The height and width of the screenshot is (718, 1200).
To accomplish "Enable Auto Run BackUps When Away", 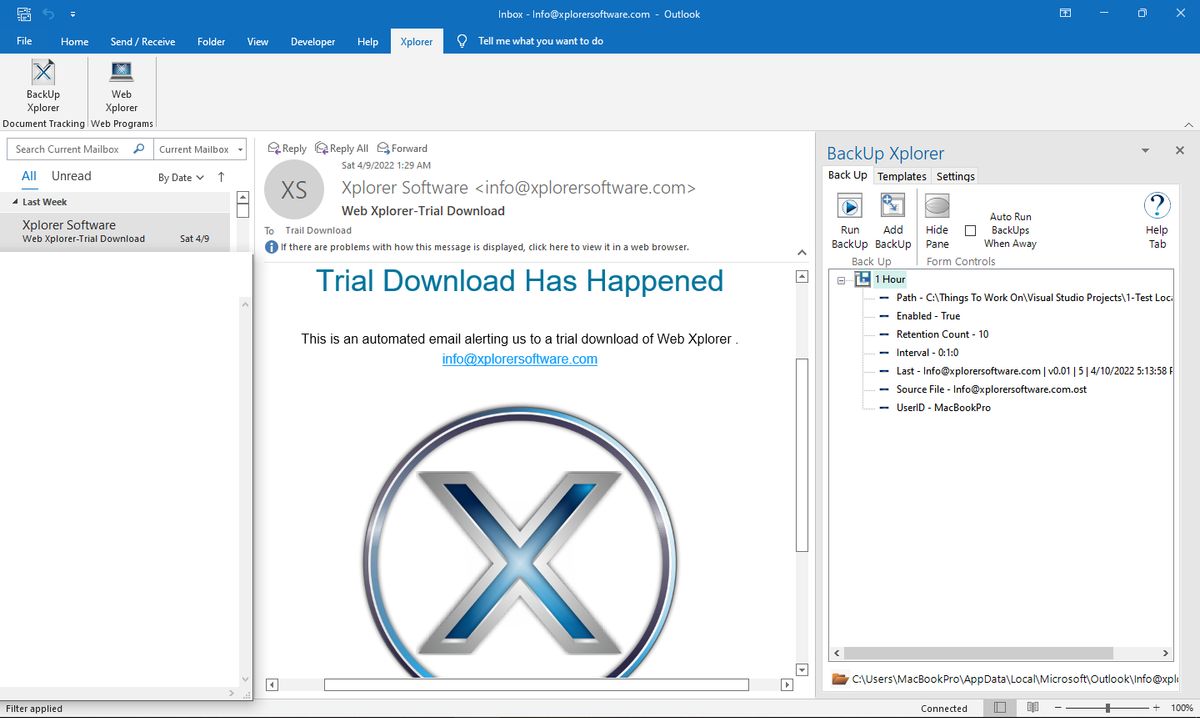I will 970,229.
